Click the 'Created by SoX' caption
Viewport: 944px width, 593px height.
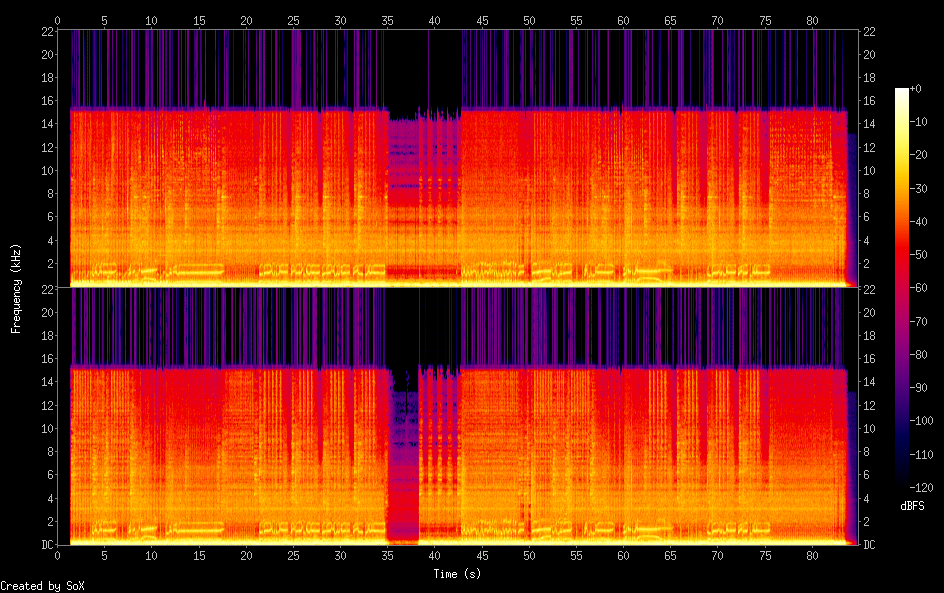pyautogui.click(x=42, y=586)
